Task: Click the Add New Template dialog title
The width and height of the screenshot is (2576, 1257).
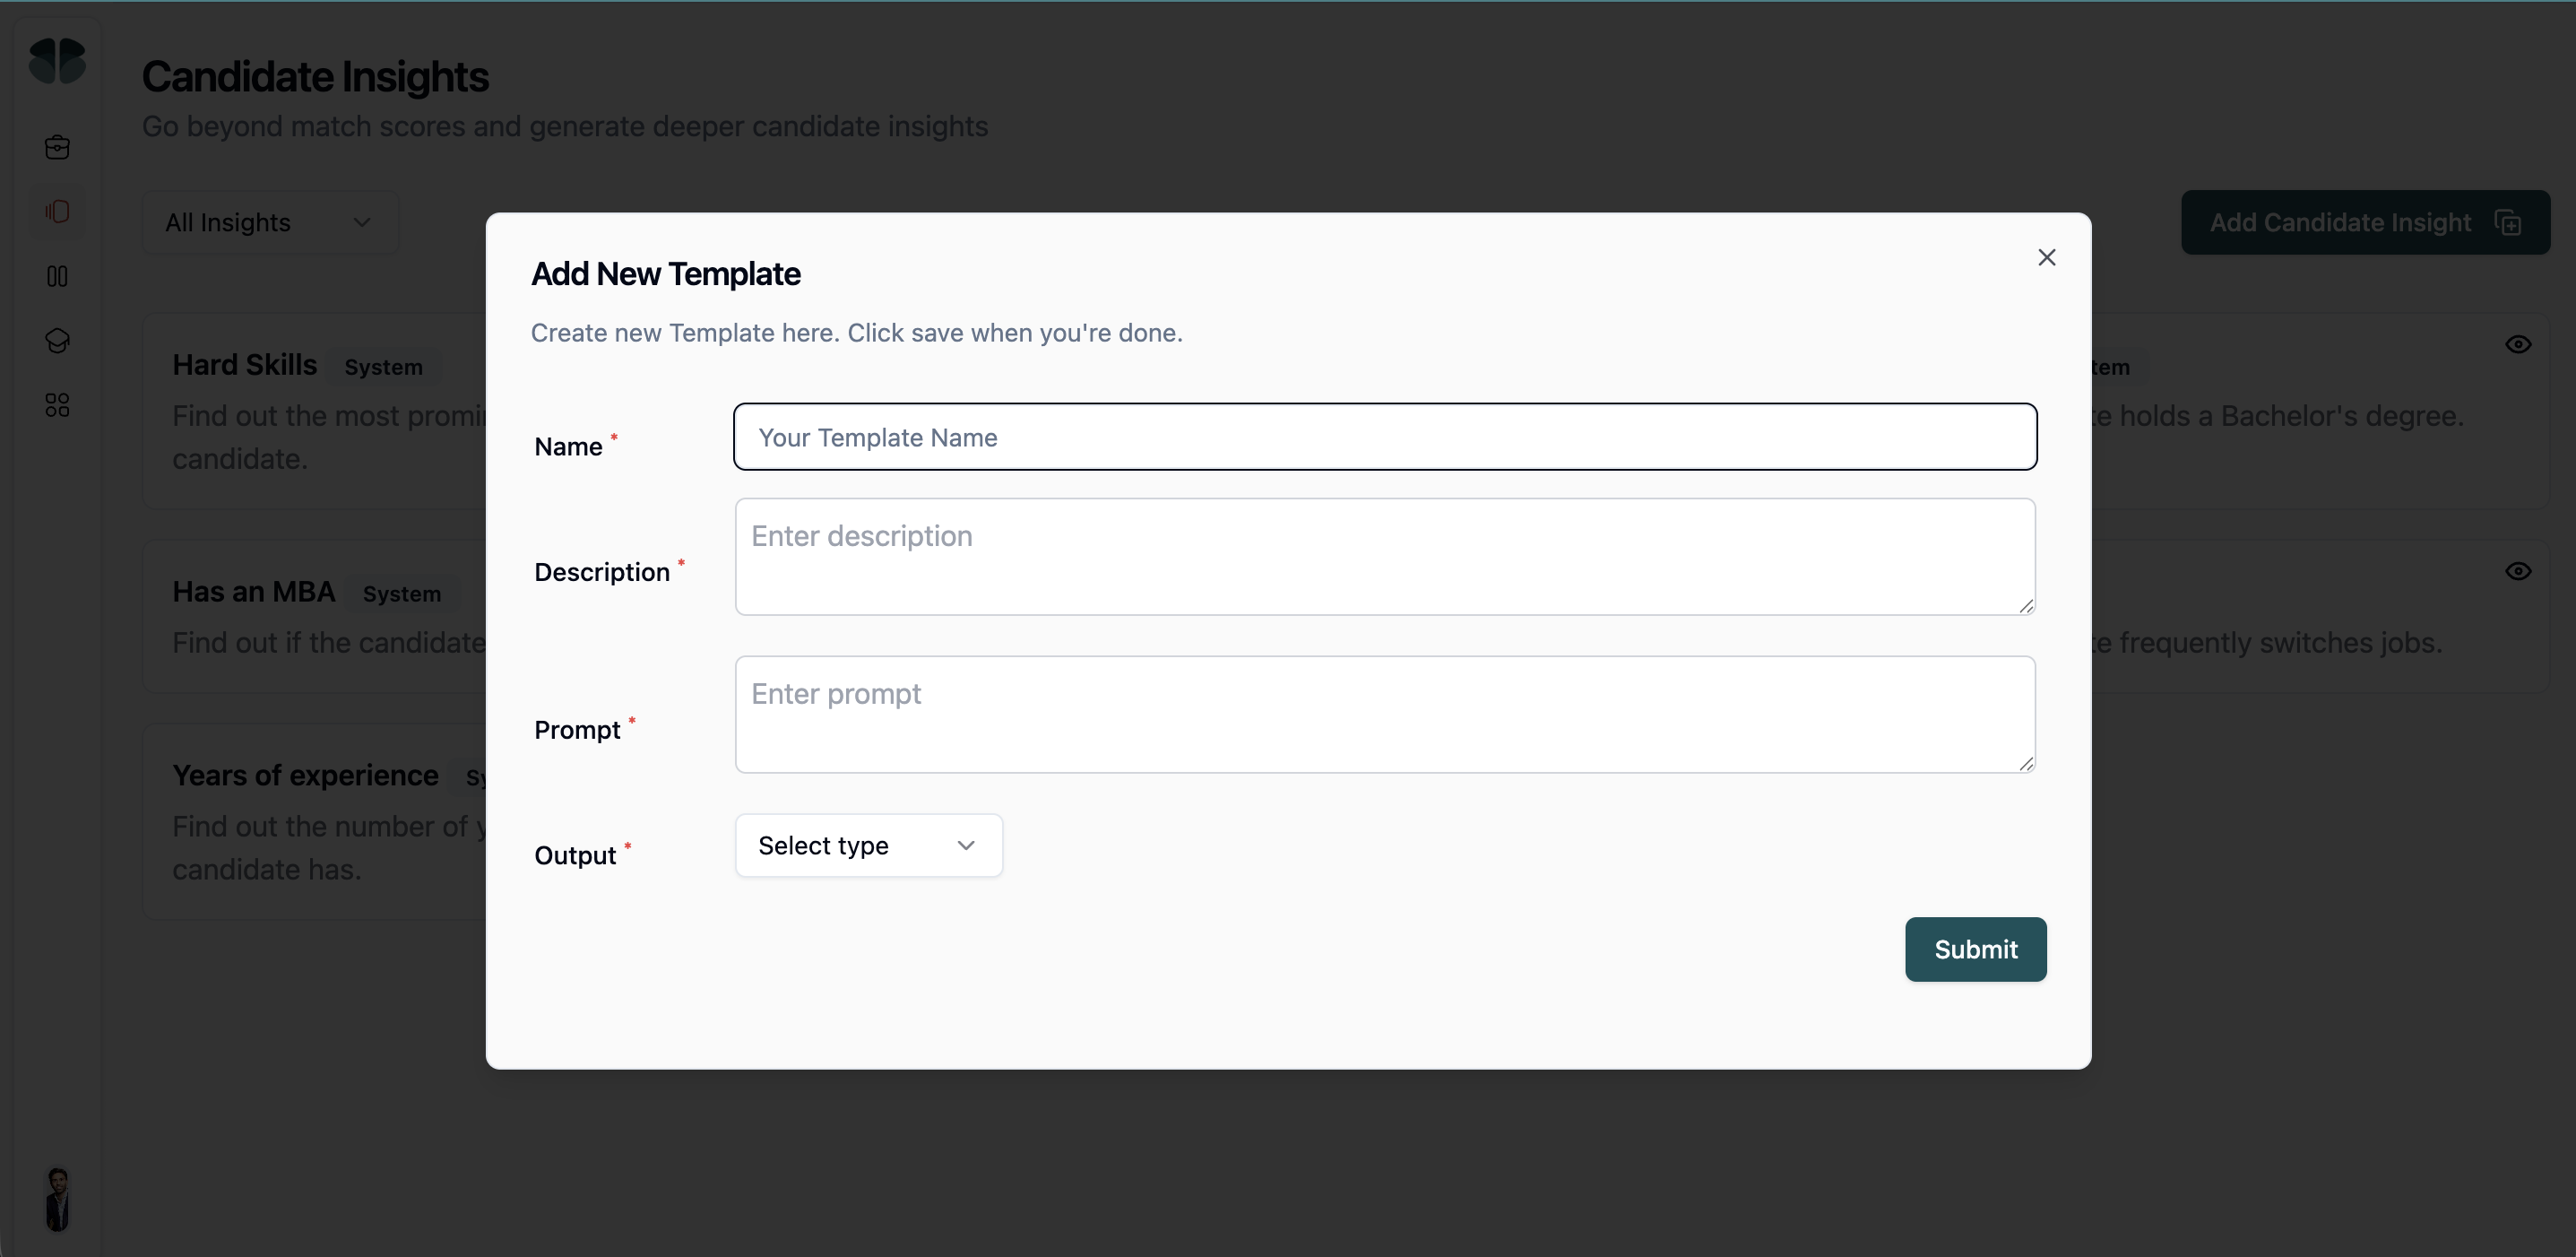Action: [665, 274]
